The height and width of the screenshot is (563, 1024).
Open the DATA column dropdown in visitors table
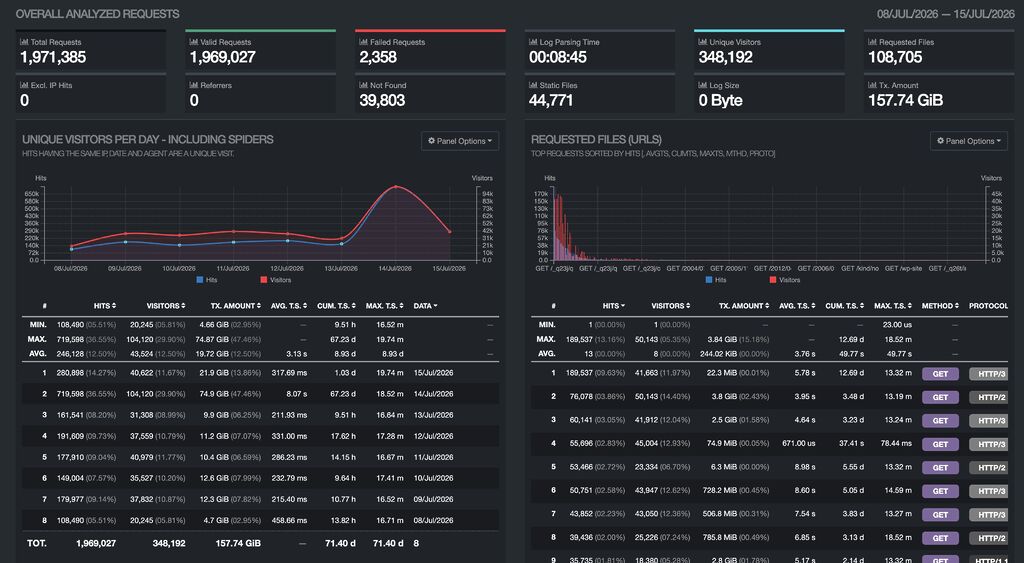[x=426, y=306]
